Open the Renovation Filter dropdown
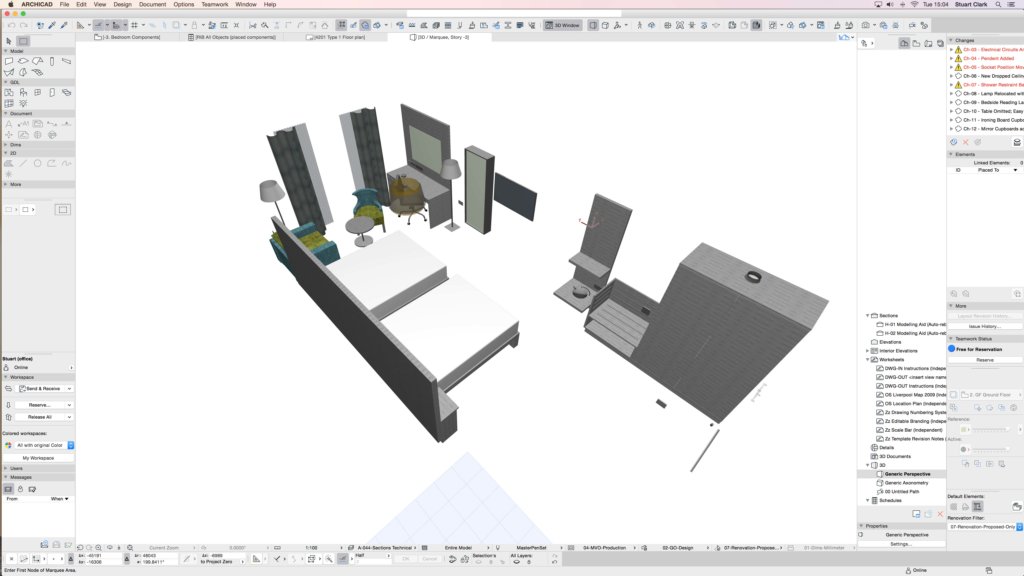Viewport: 1024px width, 576px height. tap(983, 526)
